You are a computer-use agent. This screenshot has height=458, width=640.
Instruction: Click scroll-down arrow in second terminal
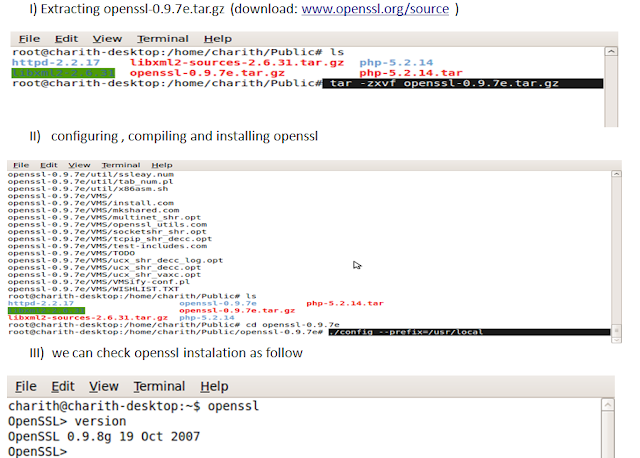click(x=616, y=340)
